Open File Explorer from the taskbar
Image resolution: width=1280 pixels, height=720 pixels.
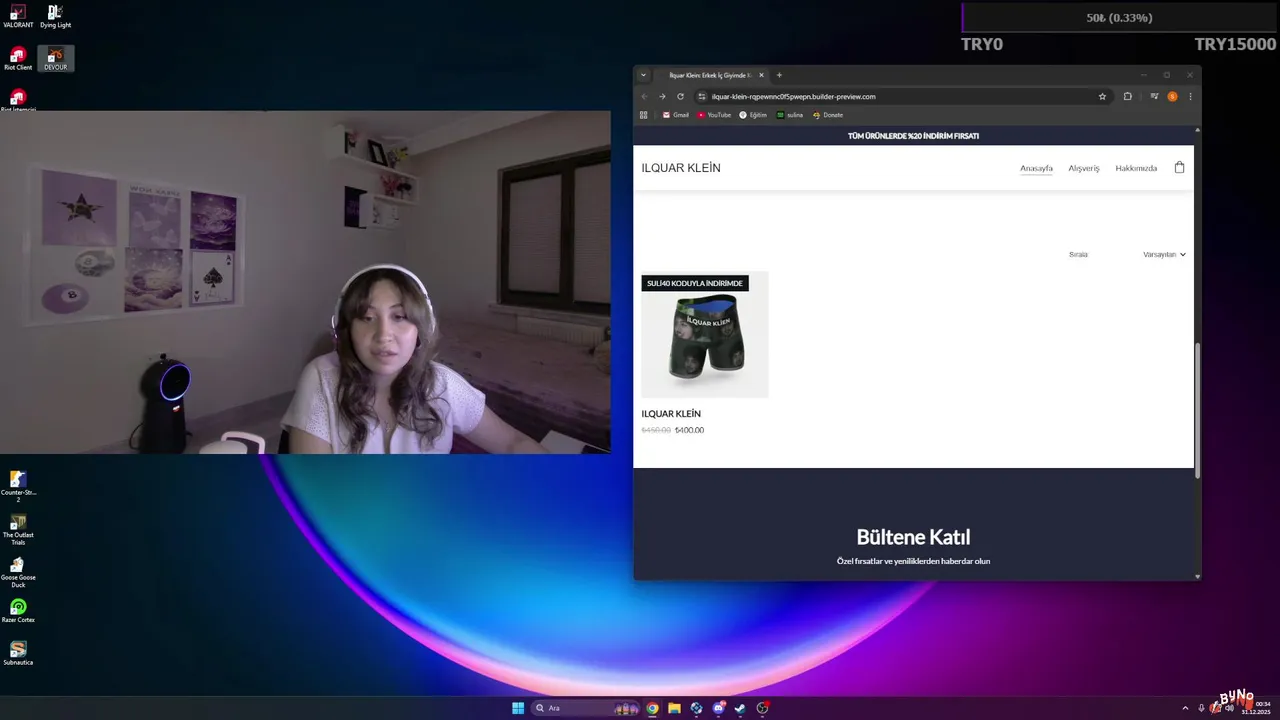pos(674,708)
